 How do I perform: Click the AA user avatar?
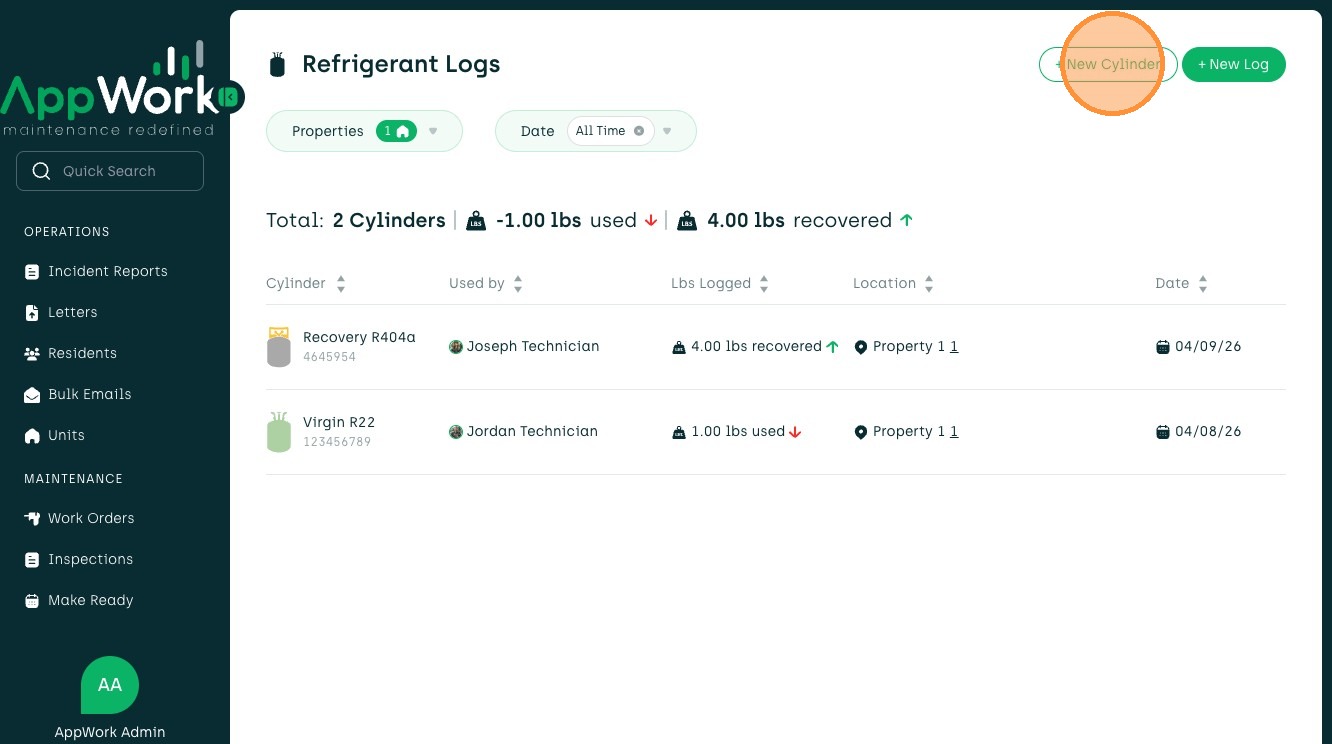tap(110, 685)
